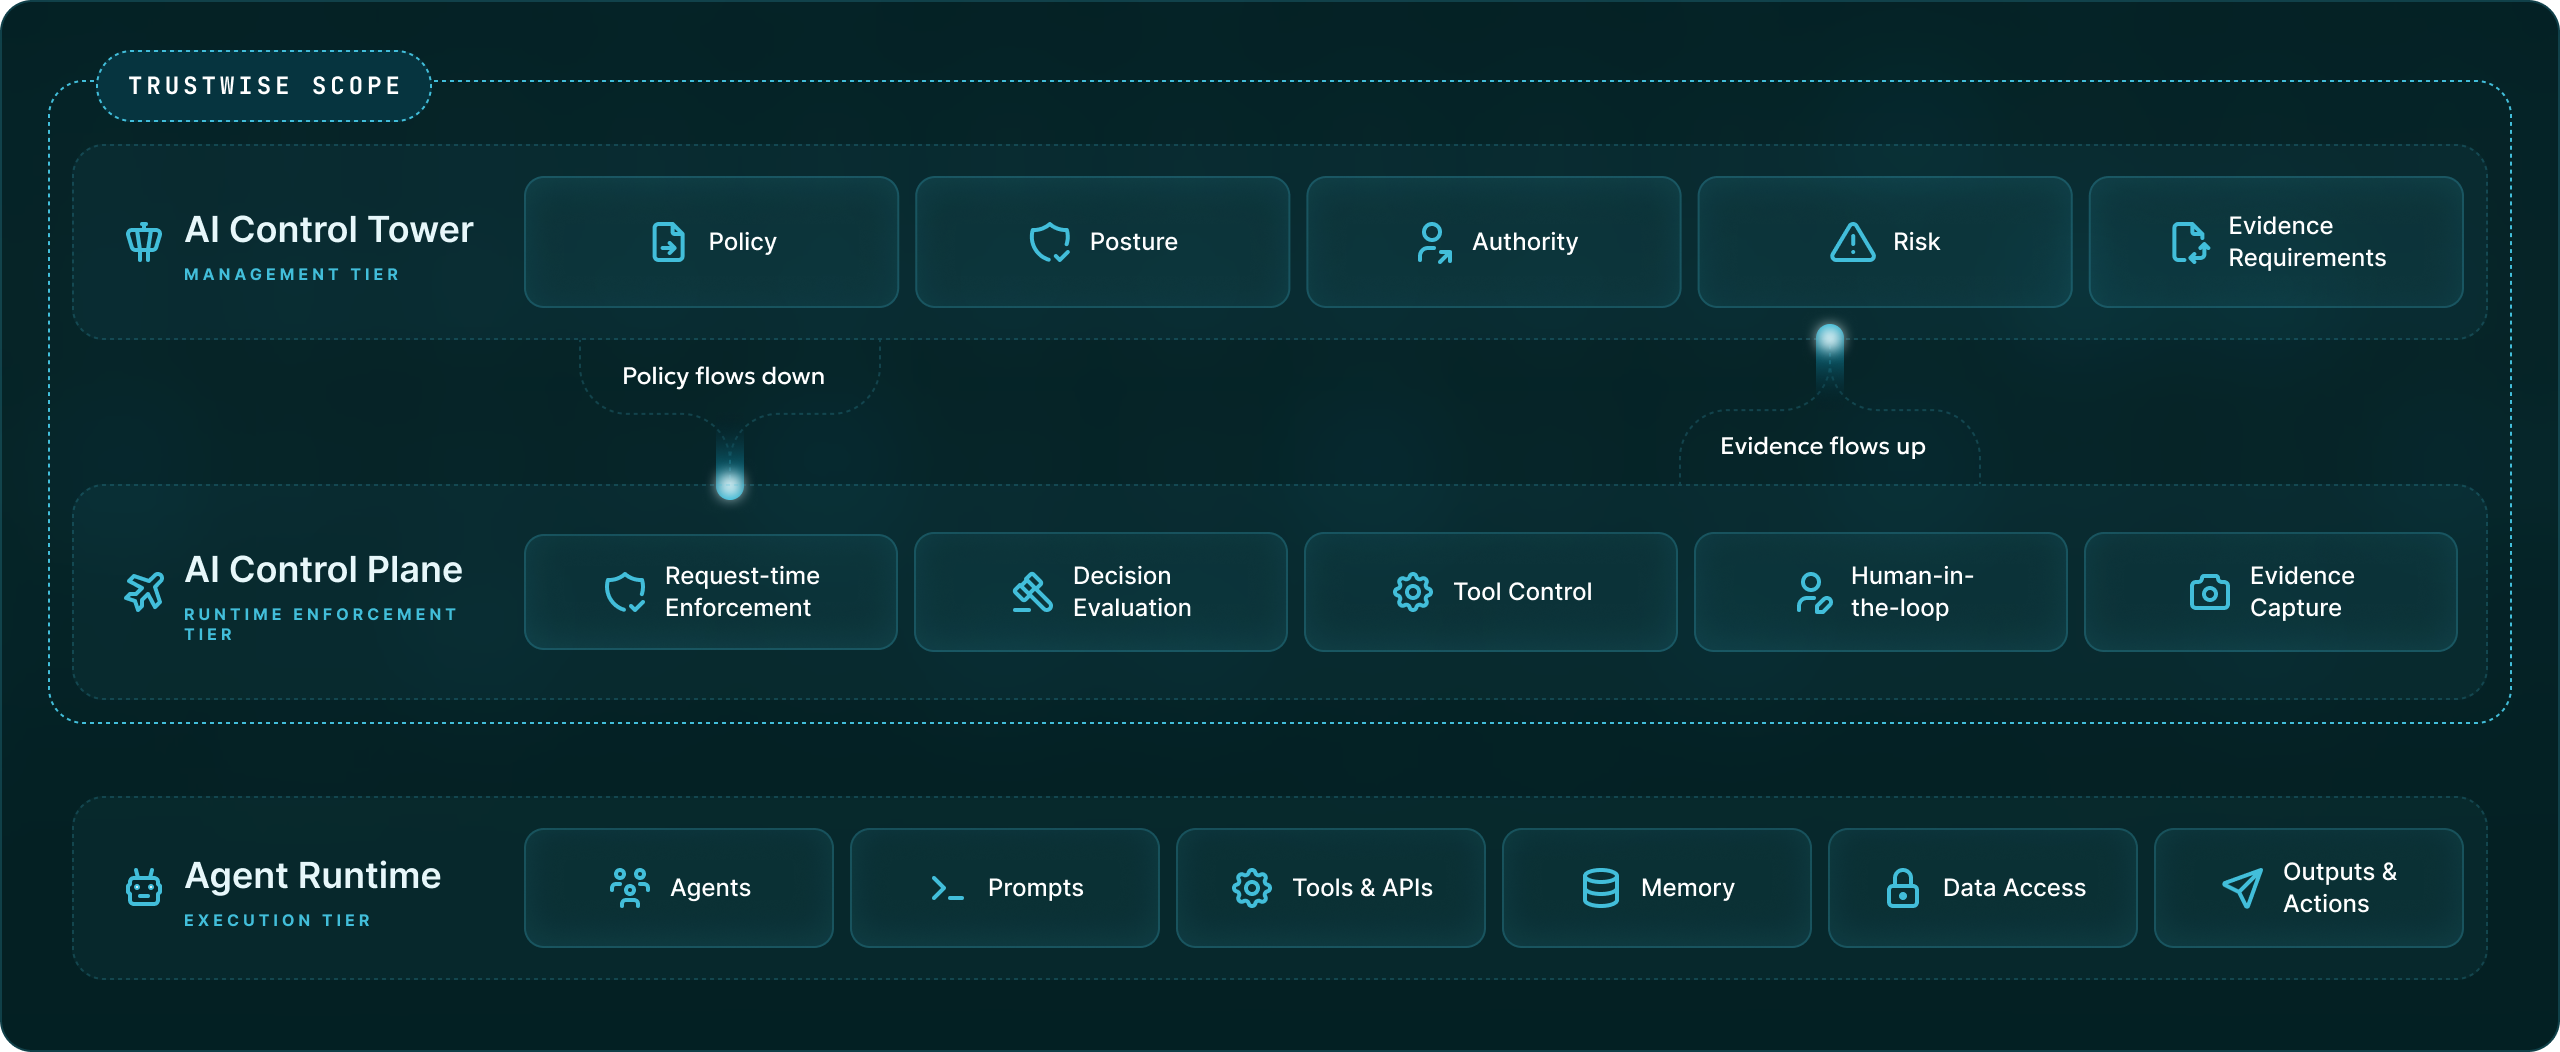Image resolution: width=2560 pixels, height=1052 pixels.
Task: Select the Data Access card label
Action: pos(2014,888)
